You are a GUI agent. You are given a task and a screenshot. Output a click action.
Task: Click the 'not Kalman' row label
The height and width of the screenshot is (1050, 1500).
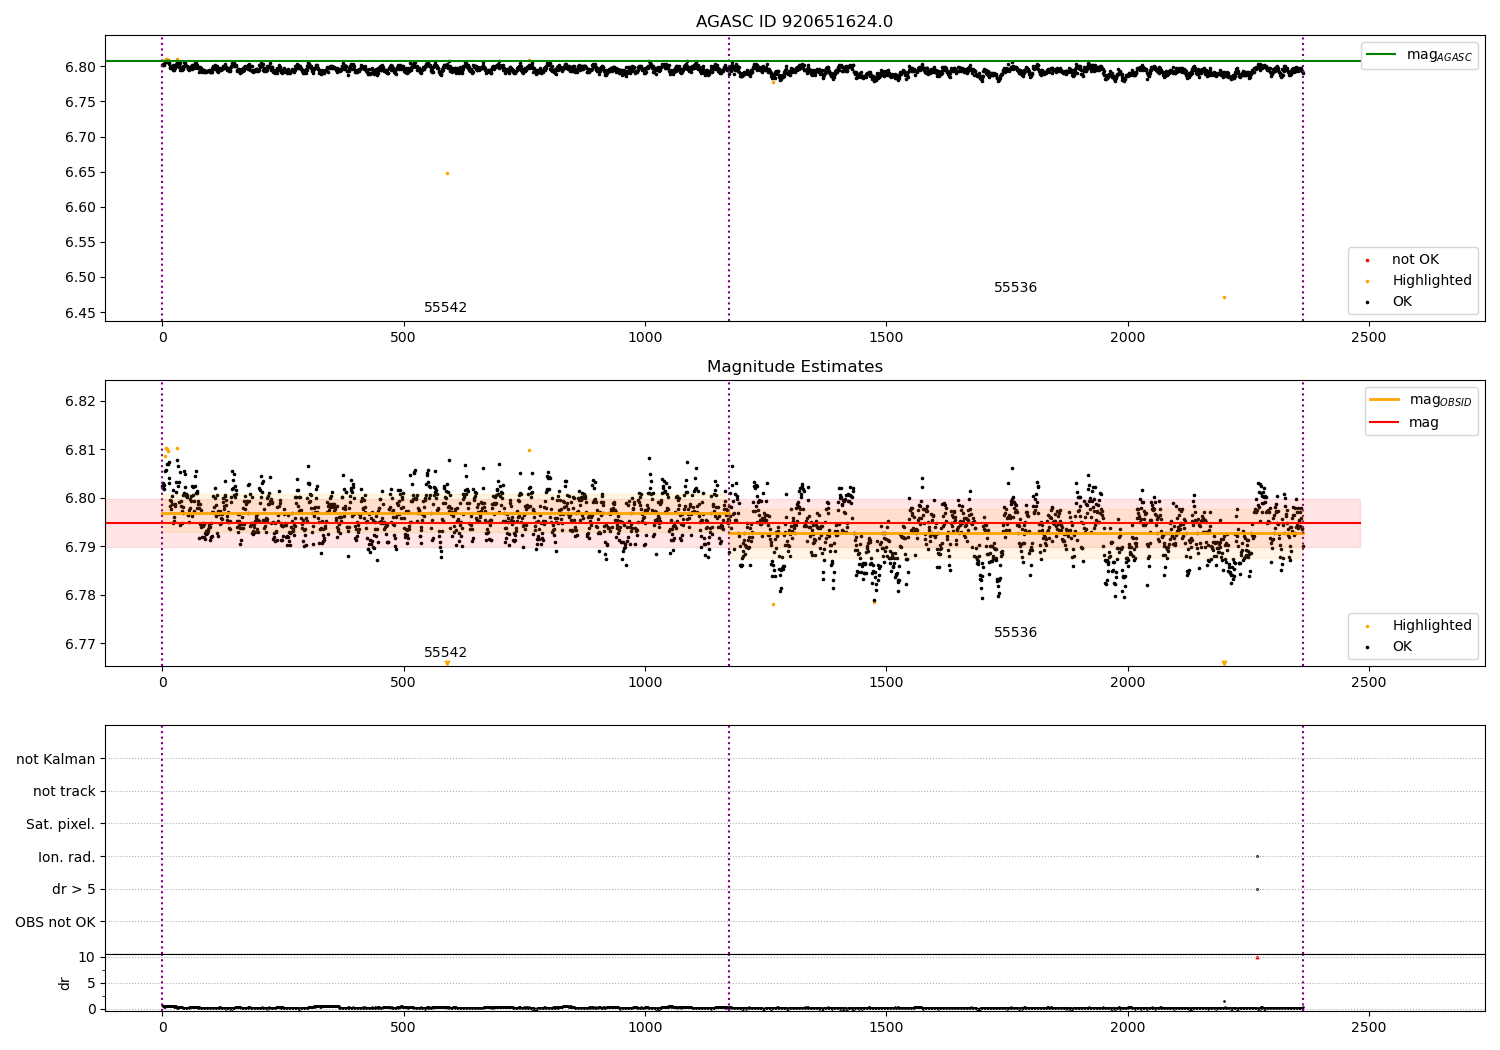coord(56,760)
